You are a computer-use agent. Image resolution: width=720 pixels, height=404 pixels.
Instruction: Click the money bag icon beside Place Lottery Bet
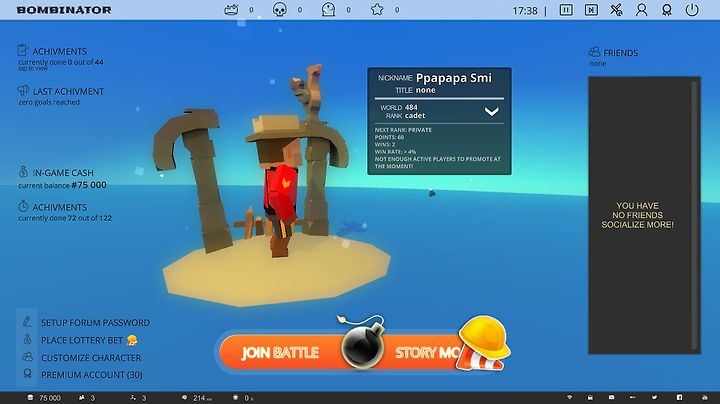point(27,339)
